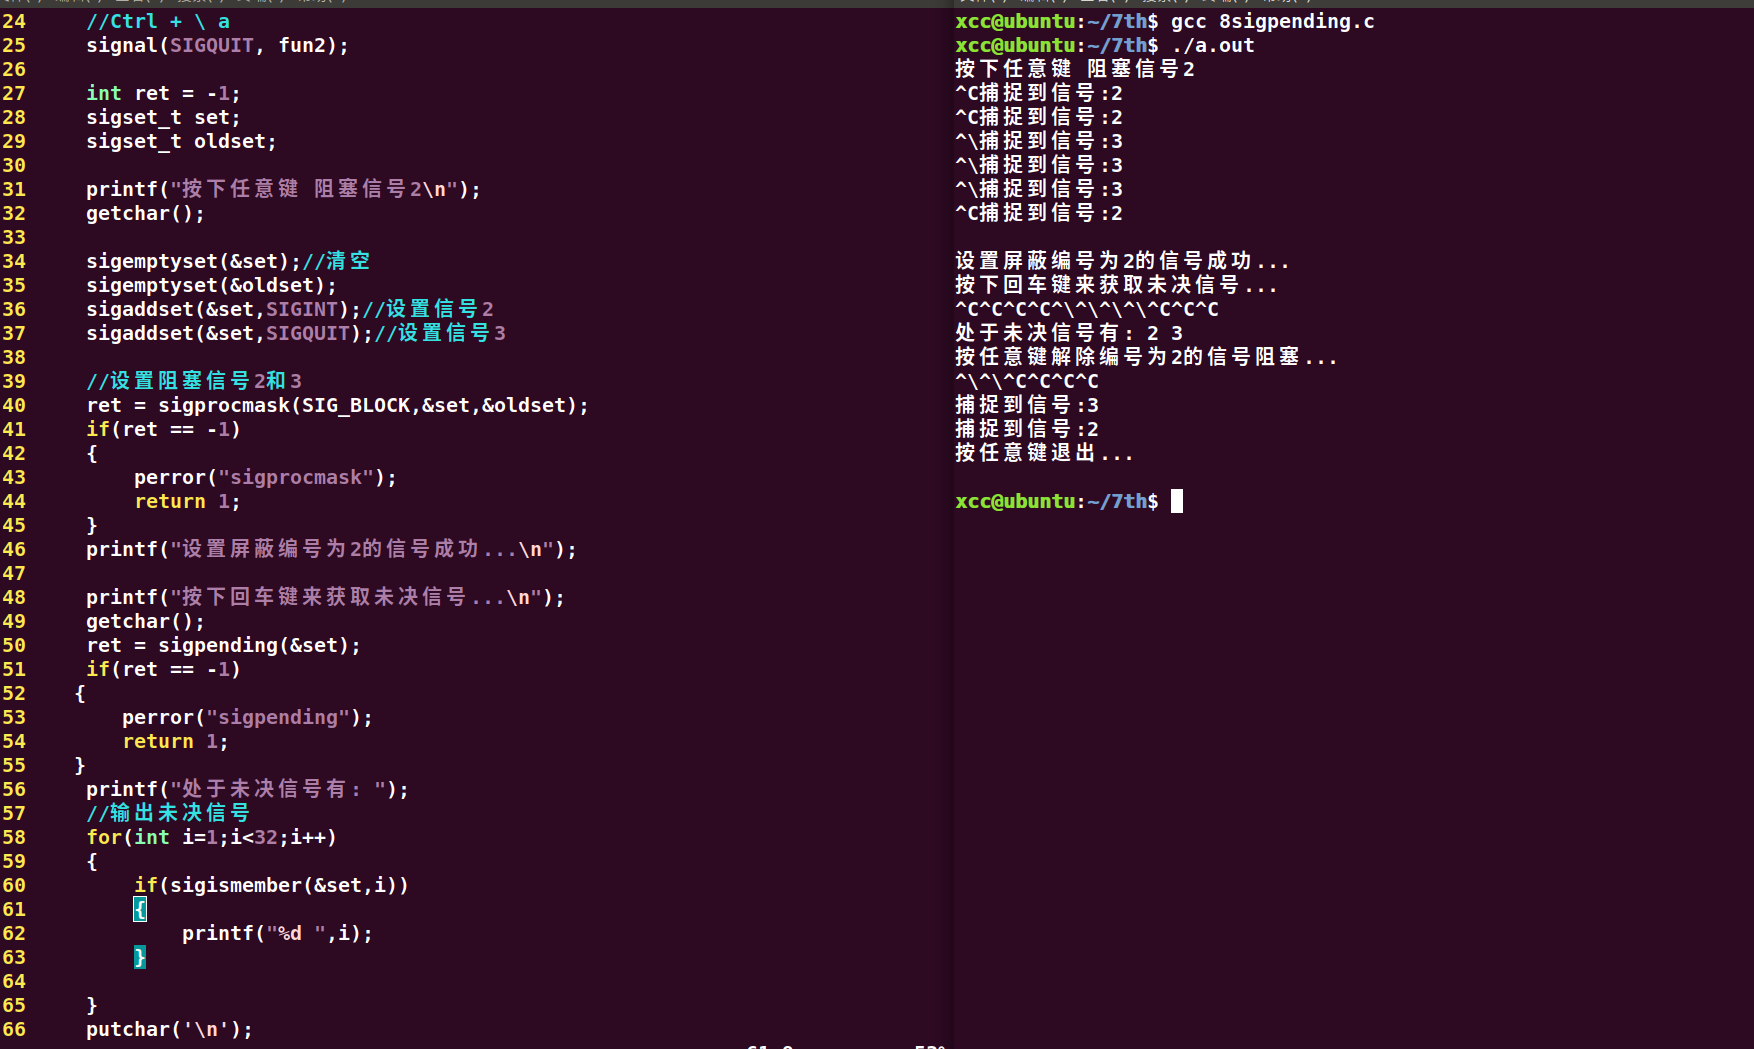Click the sigemptyset(&oldset) line
This screenshot has height=1049, width=1754.
click(211, 285)
